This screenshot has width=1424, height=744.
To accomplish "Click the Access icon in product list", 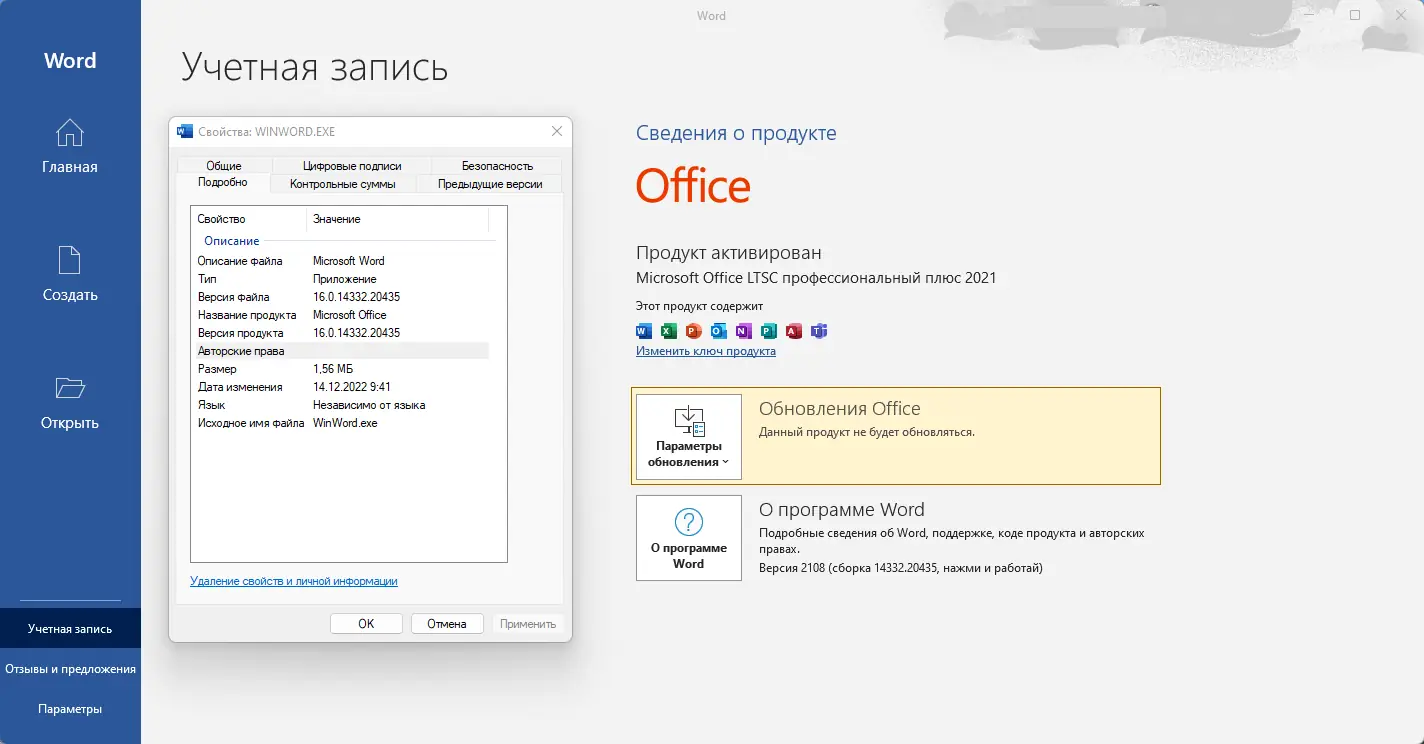I will (794, 330).
